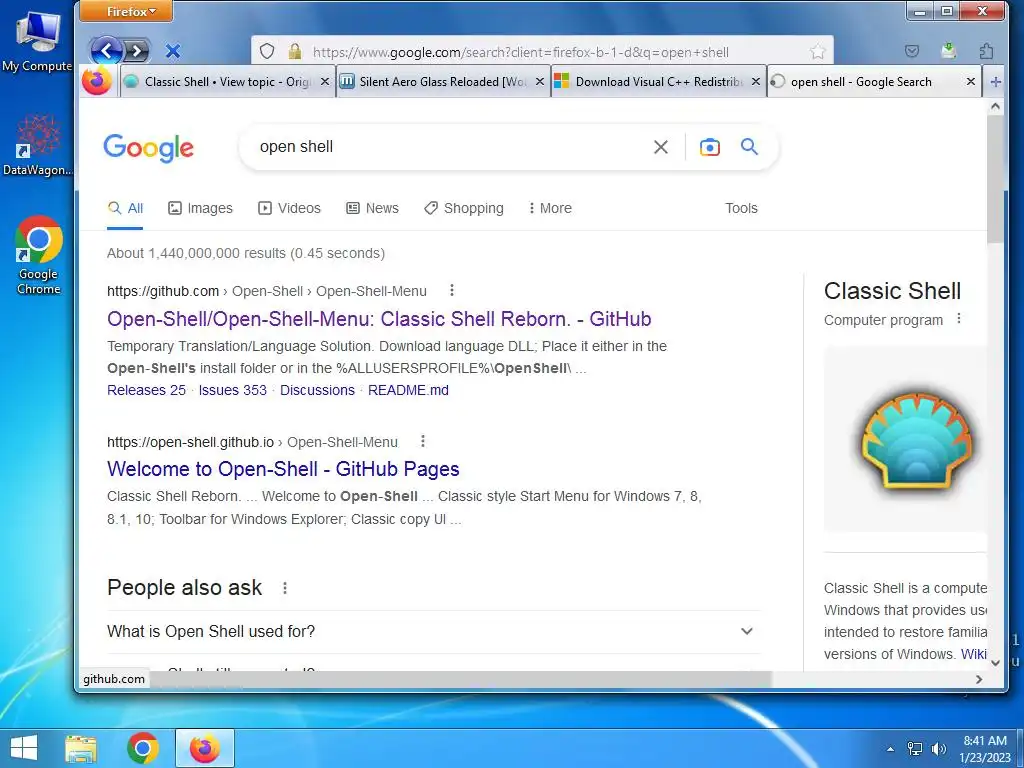Open the Discussions sitelink
Image resolution: width=1024 pixels, height=768 pixels.
(317, 390)
